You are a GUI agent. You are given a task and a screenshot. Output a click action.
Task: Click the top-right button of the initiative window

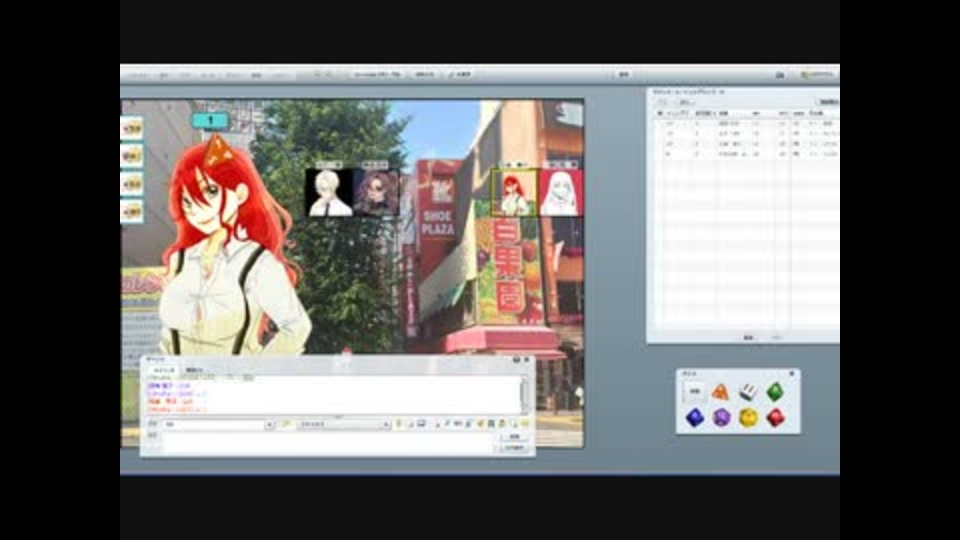(828, 102)
